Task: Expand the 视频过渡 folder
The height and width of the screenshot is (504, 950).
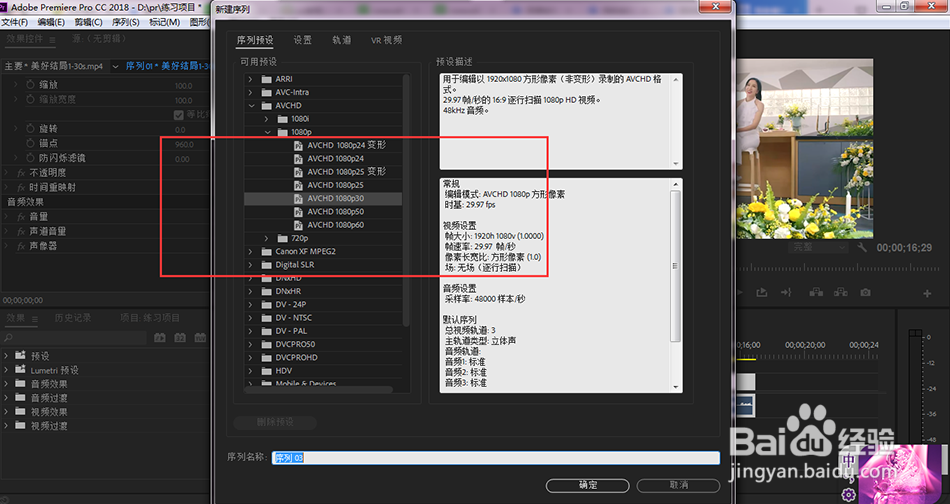Action: click(6, 425)
